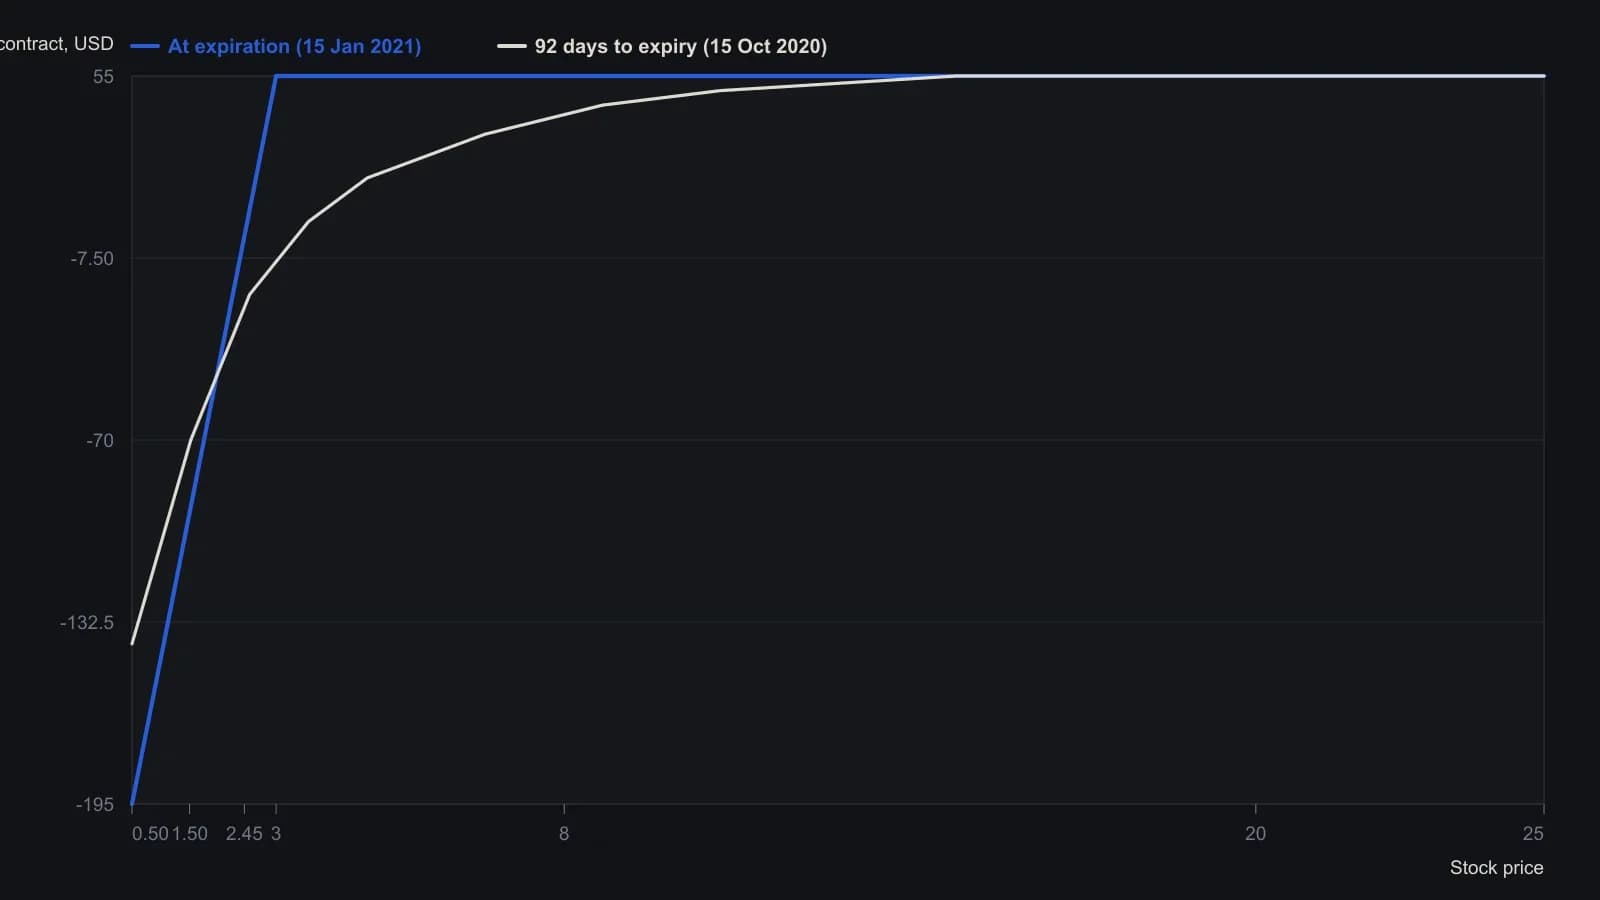The height and width of the screenshot is (900, 1600).
Task: Click the white line legend swatch
Action: click(x=512, y=46)
